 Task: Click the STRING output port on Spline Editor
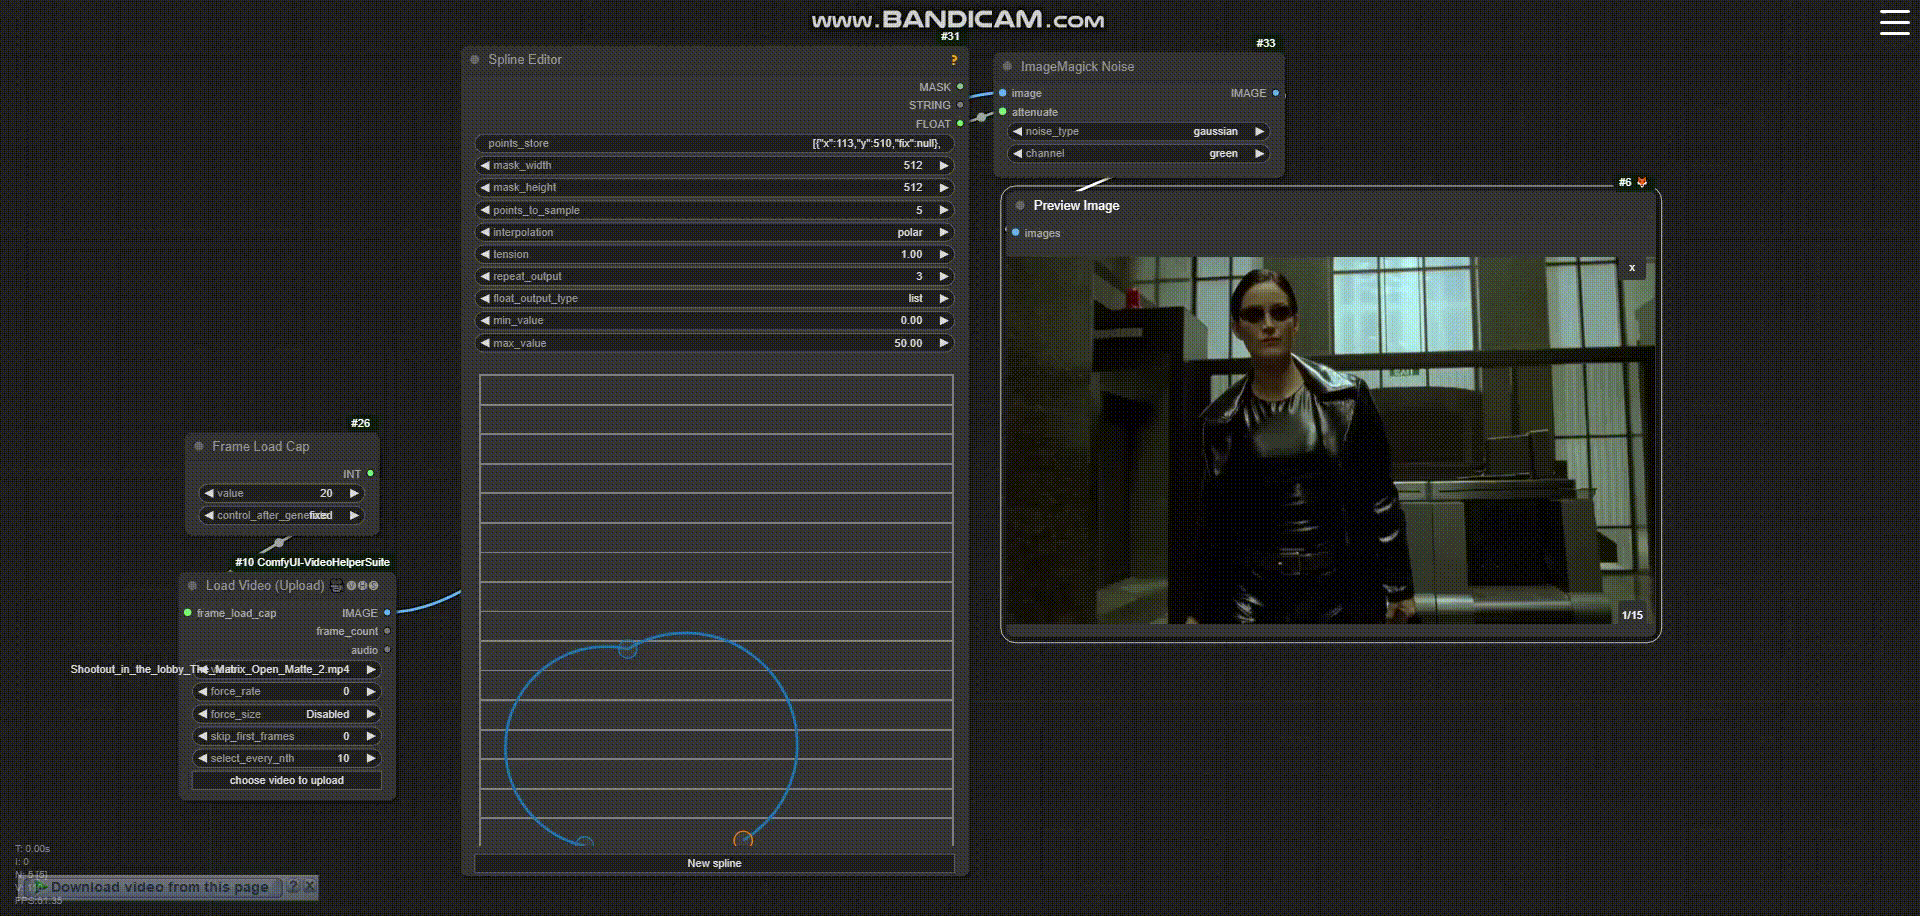(960, 105)
